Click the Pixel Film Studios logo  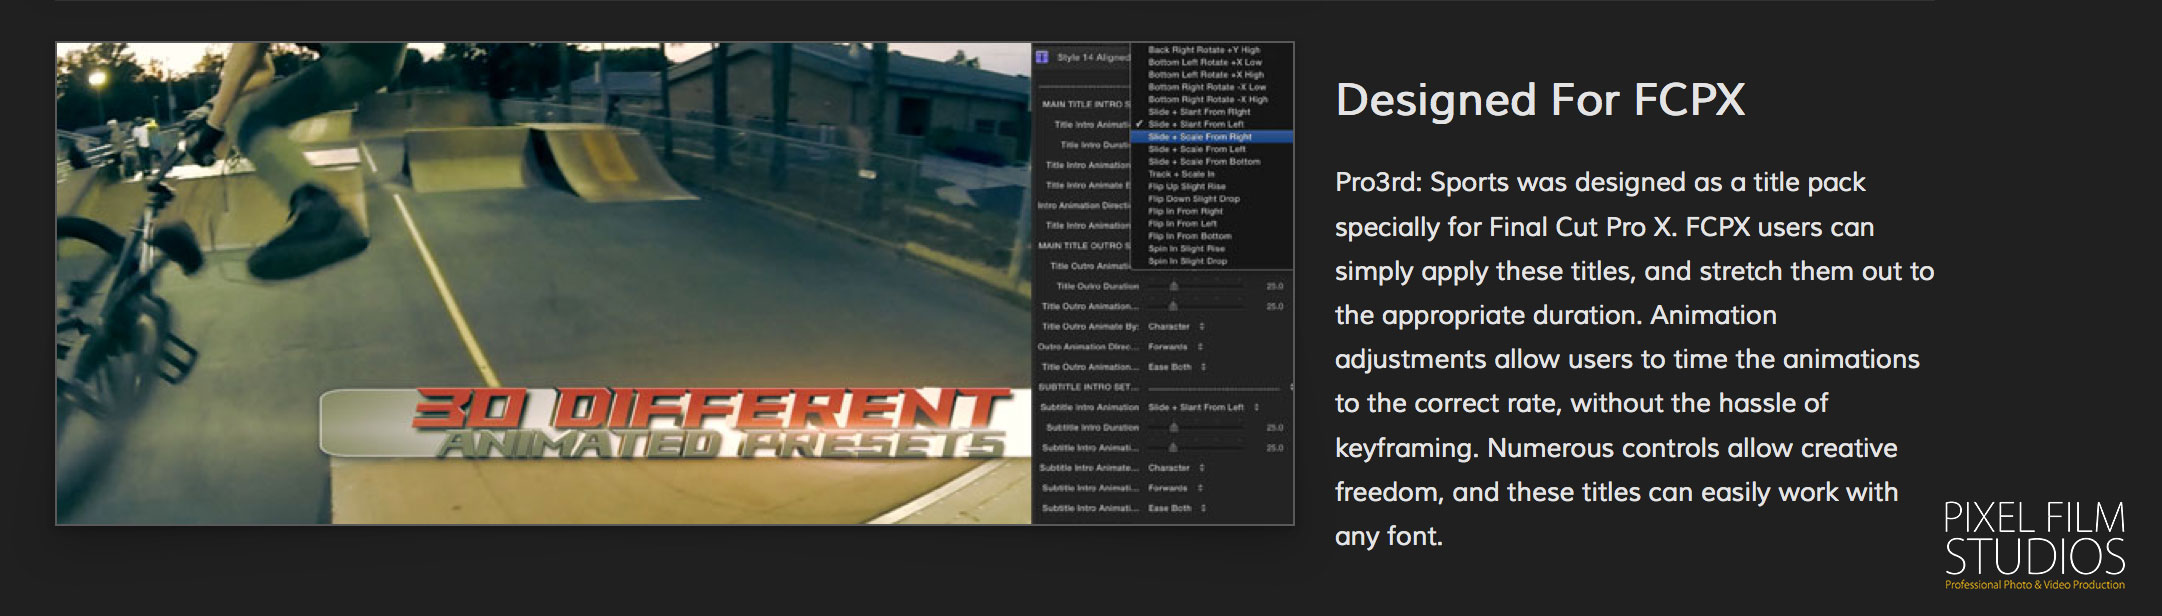pyautogui.click(x=2034, y=546)
